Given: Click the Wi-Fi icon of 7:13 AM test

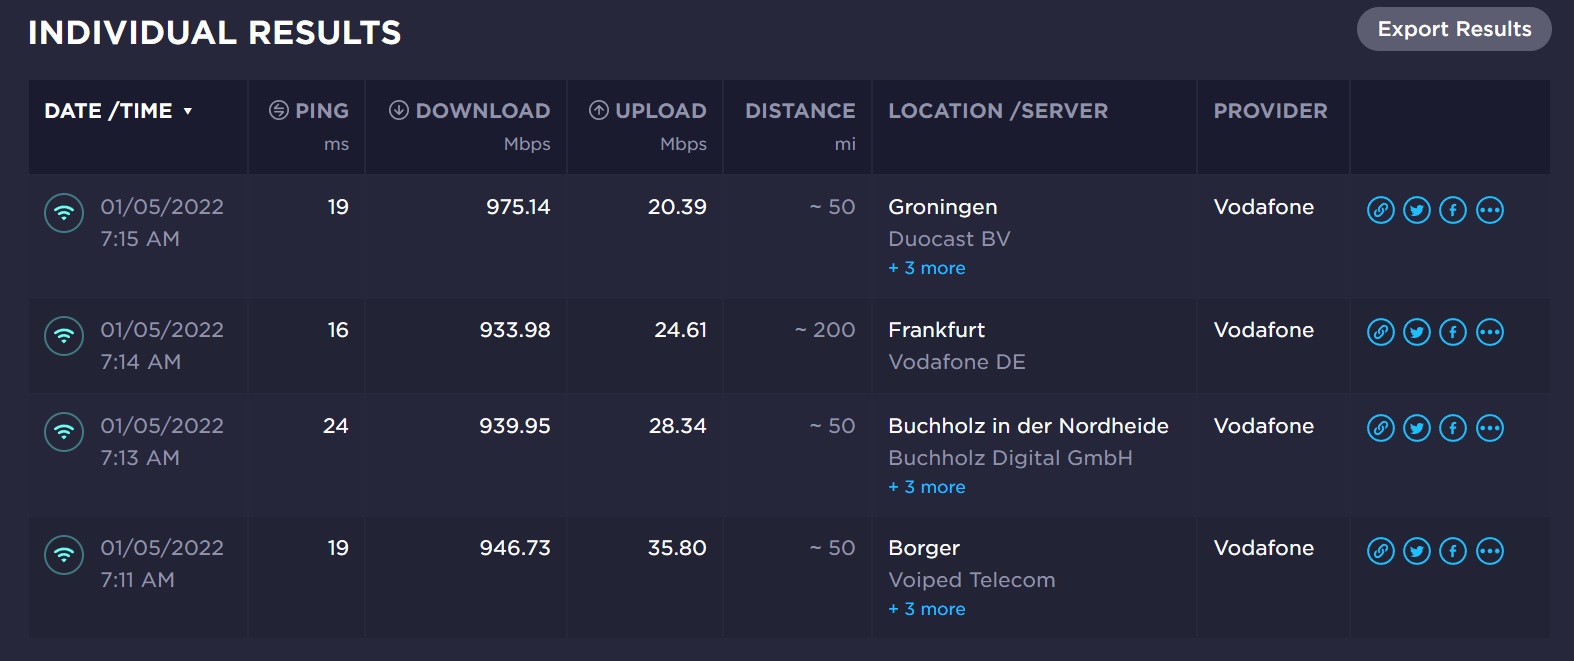Looking at the screenshot, I should pos(64,431).
